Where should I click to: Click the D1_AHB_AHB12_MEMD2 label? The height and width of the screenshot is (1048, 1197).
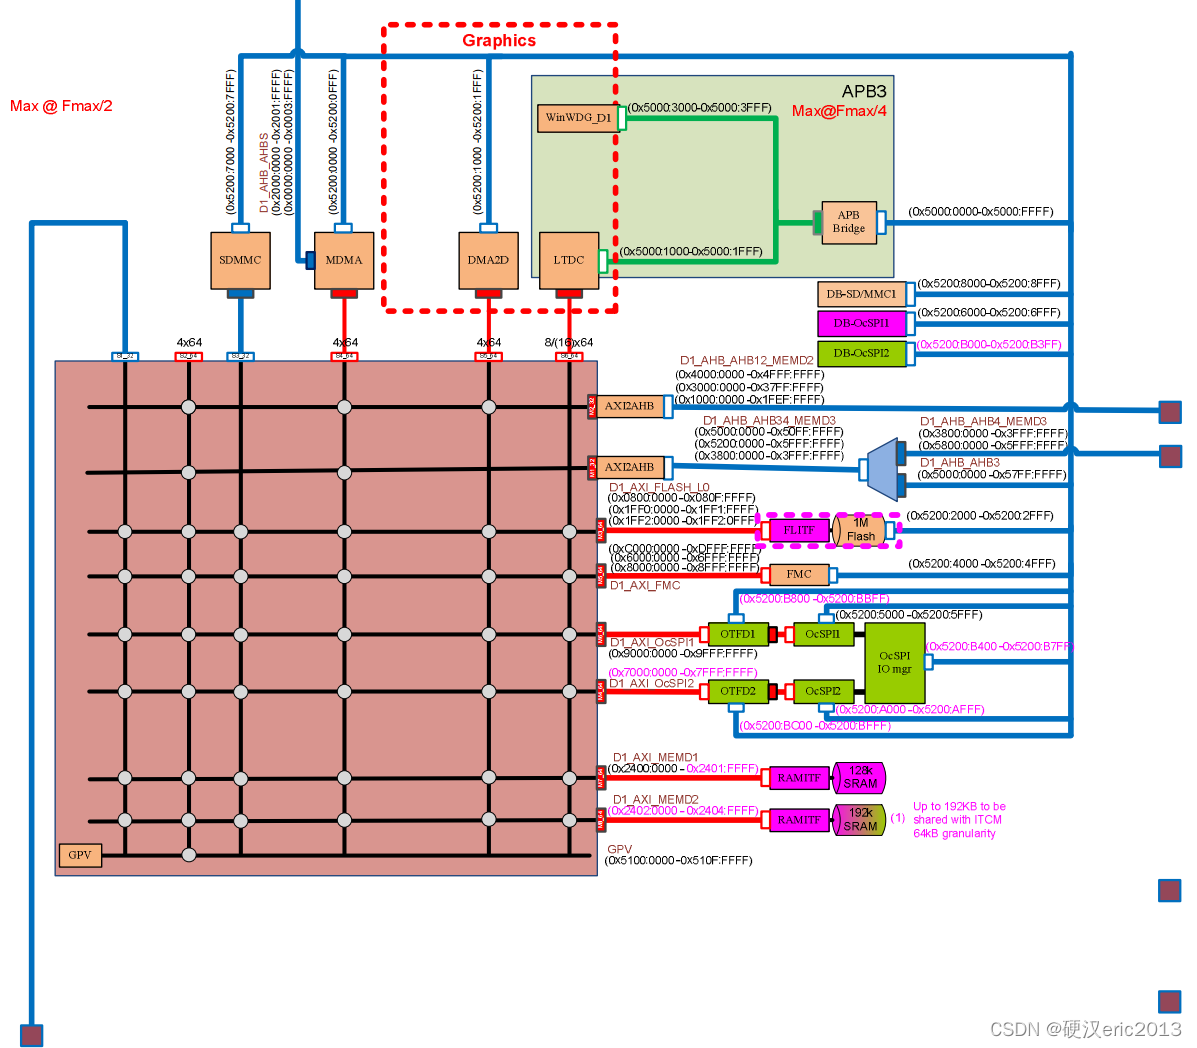(747, 360)
